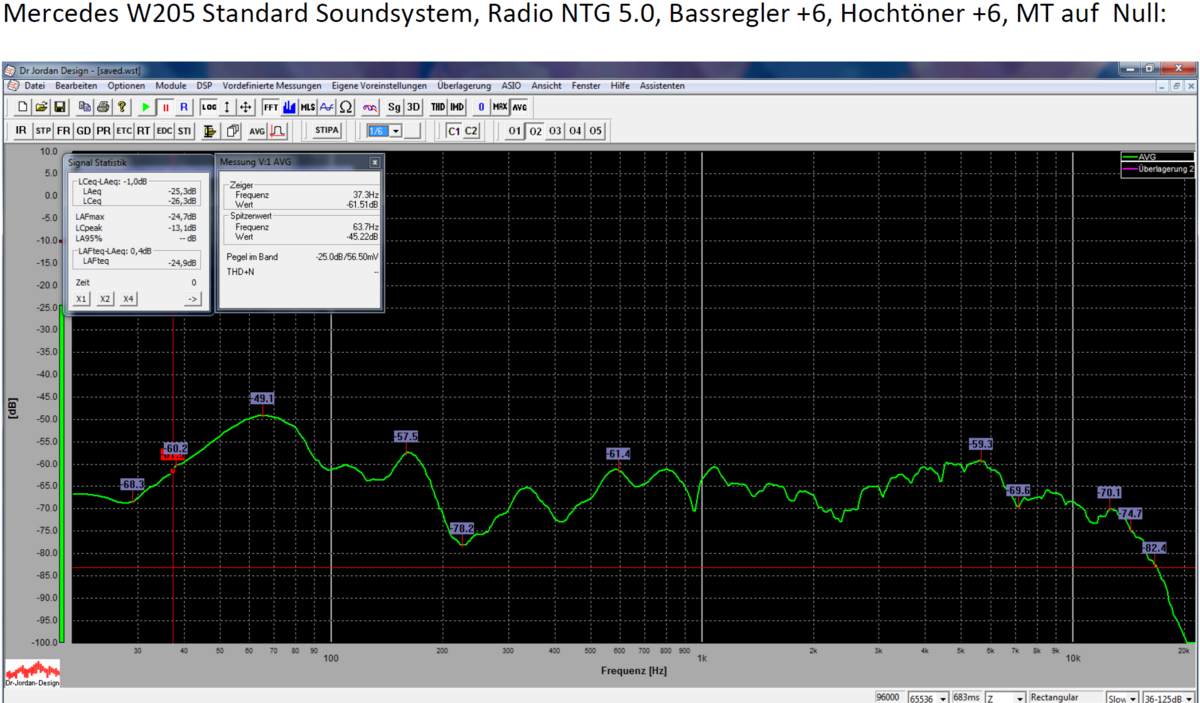The height and width of the screenshot is (703, 1200).
Task: Open the DSP menu
Action: [x=204, y=86]
